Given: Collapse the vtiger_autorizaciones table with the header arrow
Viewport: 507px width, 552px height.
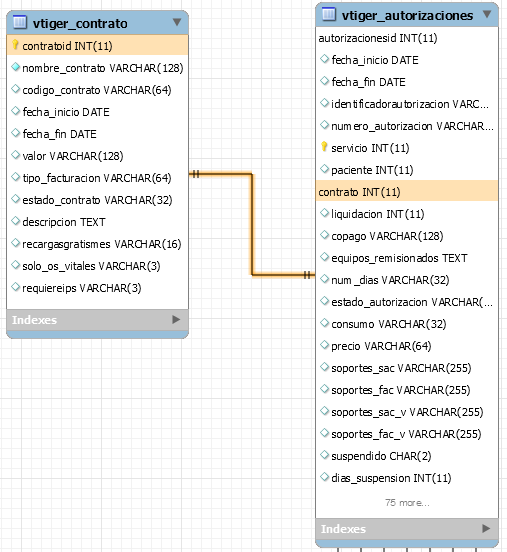Looking at the screenshot, I should coord(487,14).
